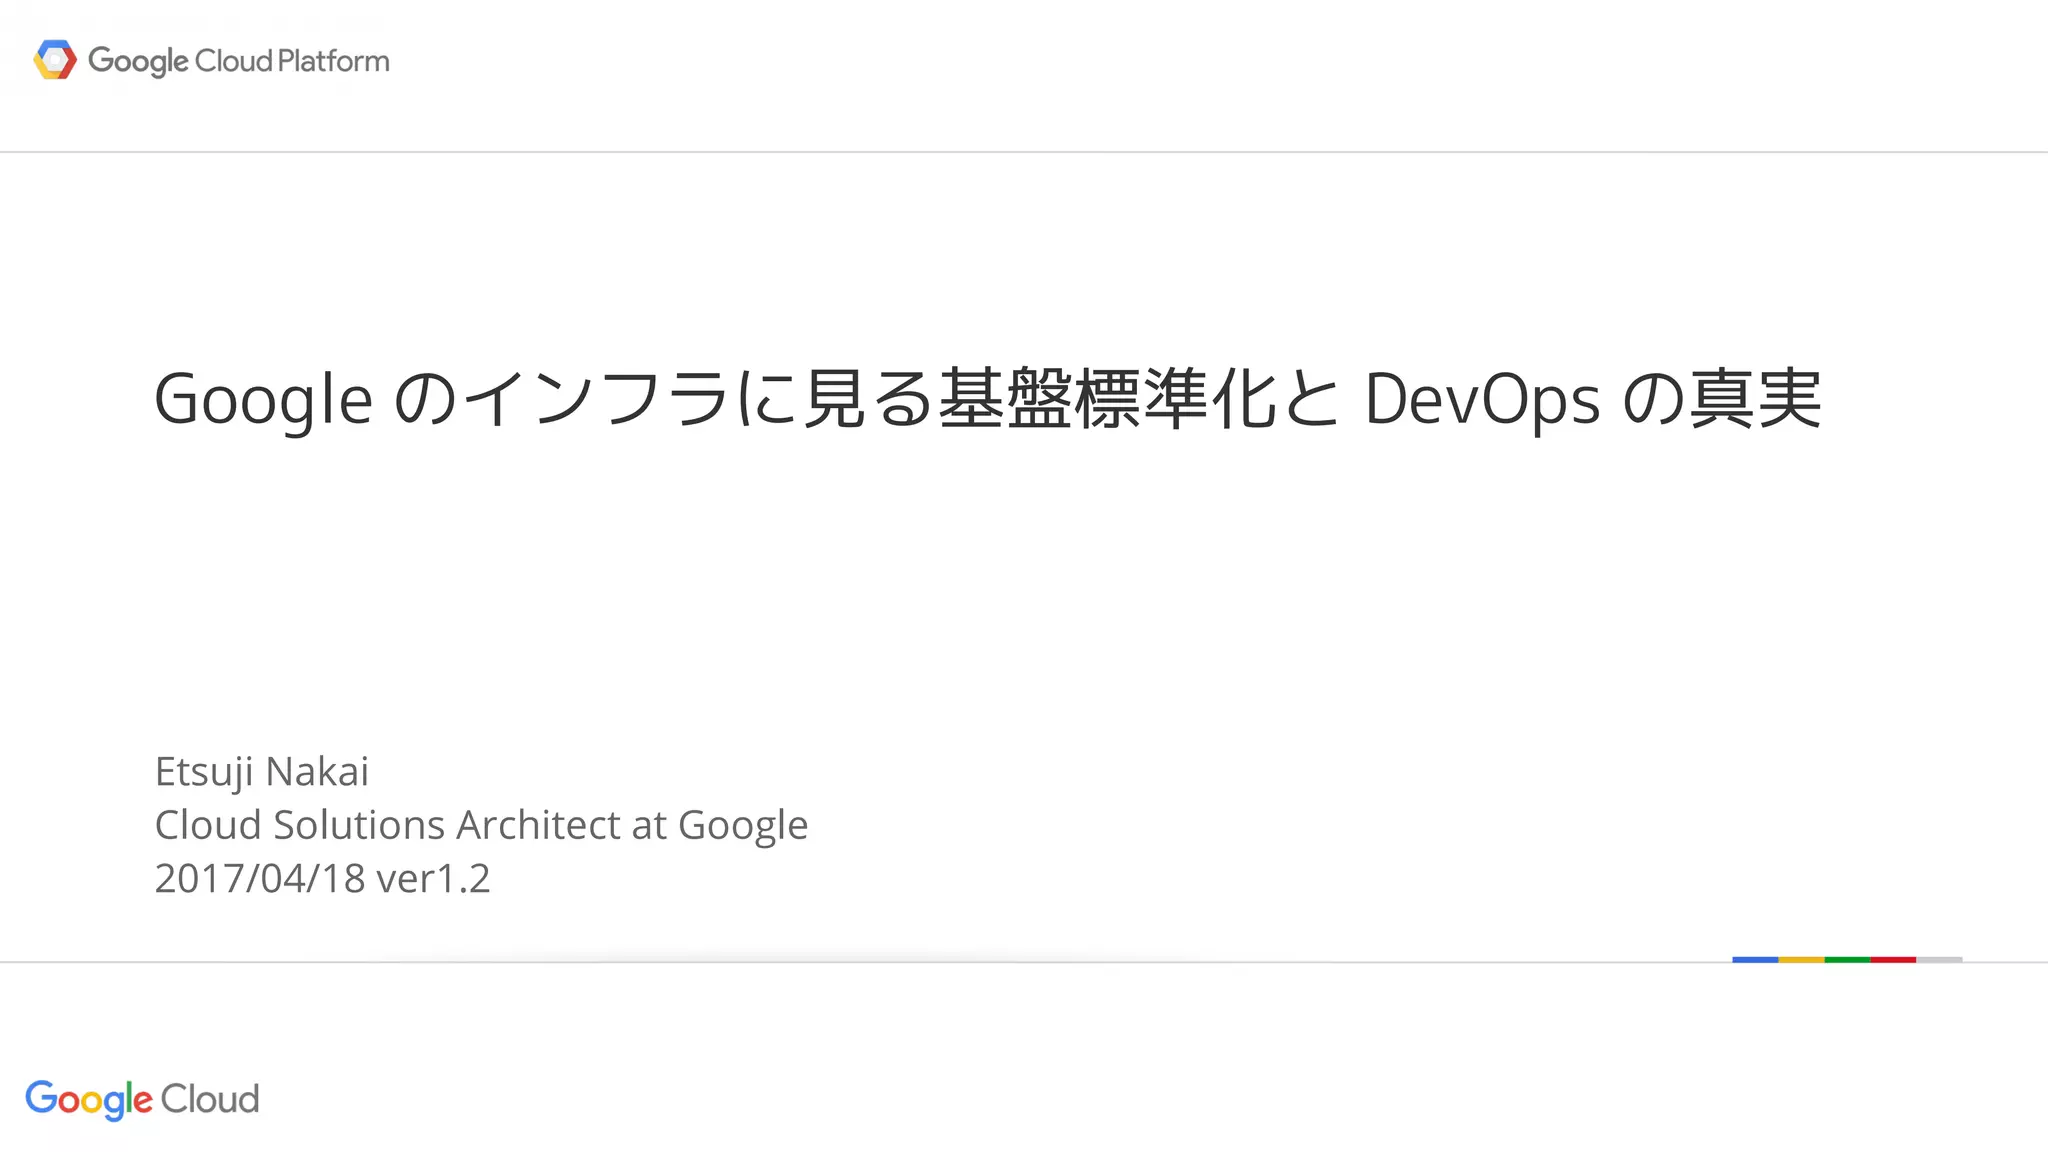Click the "Google Cloud Platform" header wordmark
The image size is (2048, 1152).
(x=238, y=61)
